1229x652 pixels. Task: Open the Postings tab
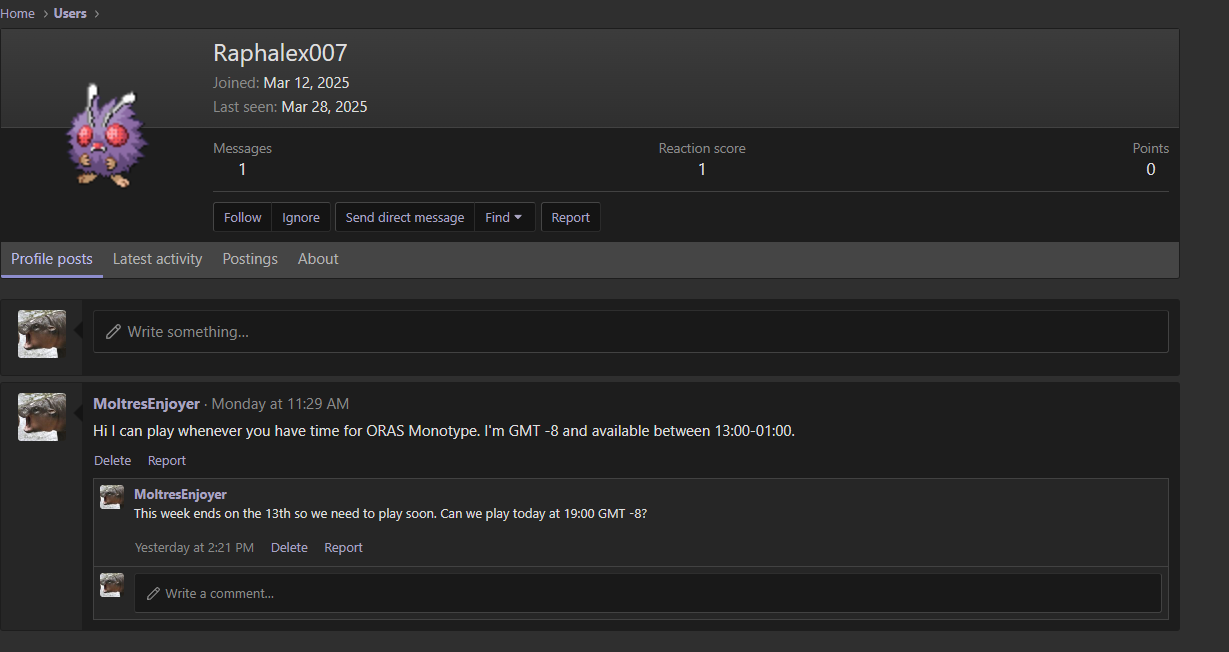tap(250, 259)
